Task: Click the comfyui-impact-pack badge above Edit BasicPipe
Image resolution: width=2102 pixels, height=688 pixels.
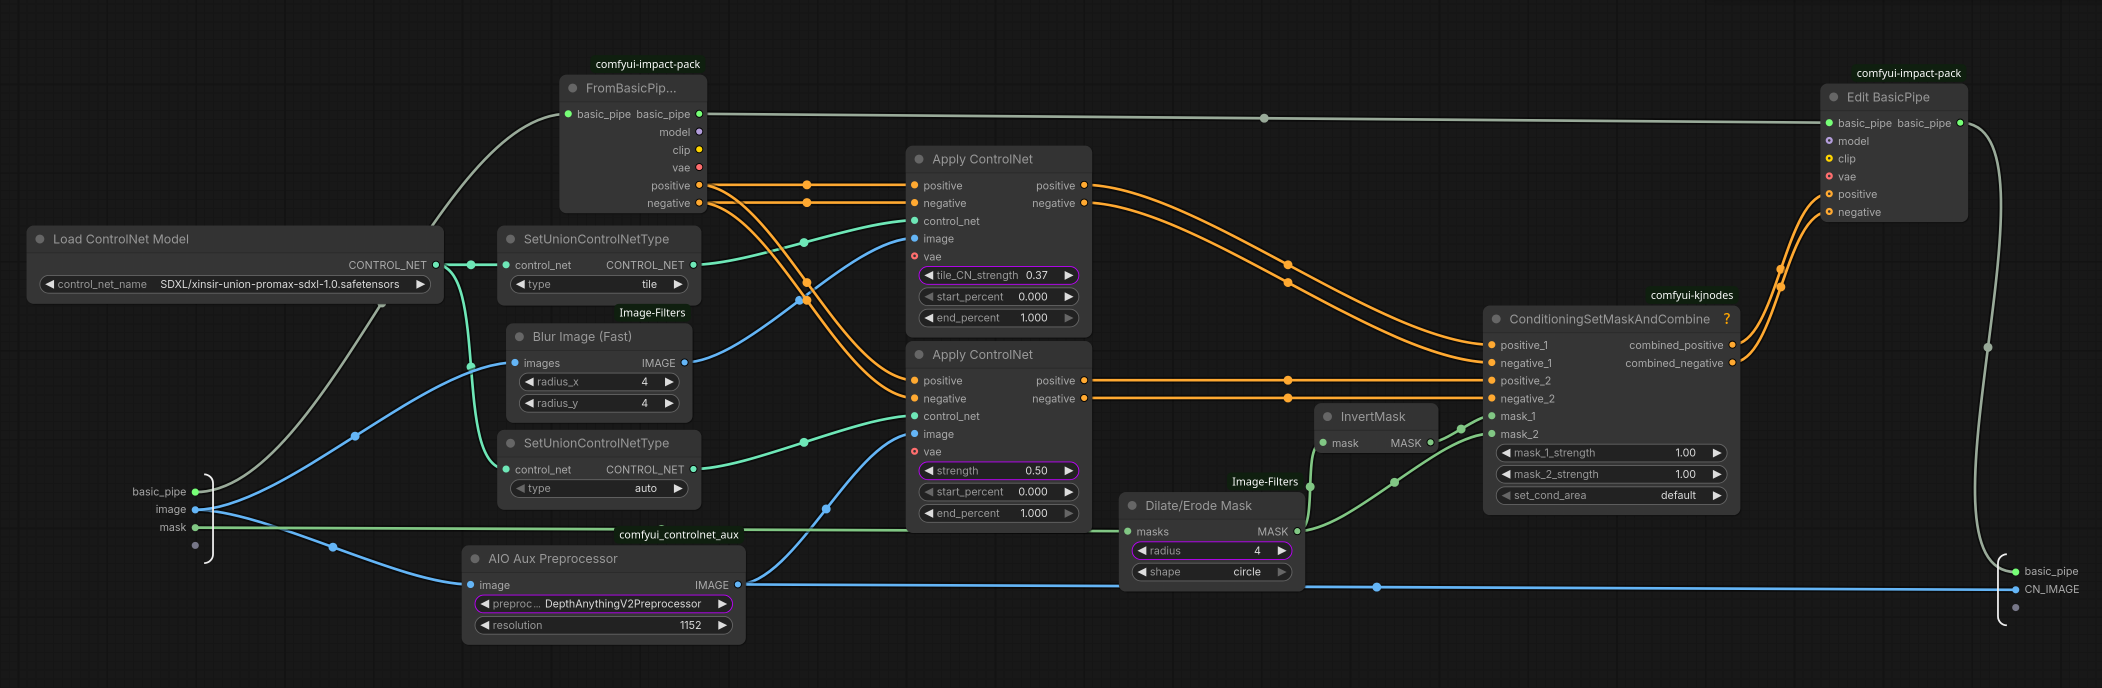Action: [x=1909, y=73]
